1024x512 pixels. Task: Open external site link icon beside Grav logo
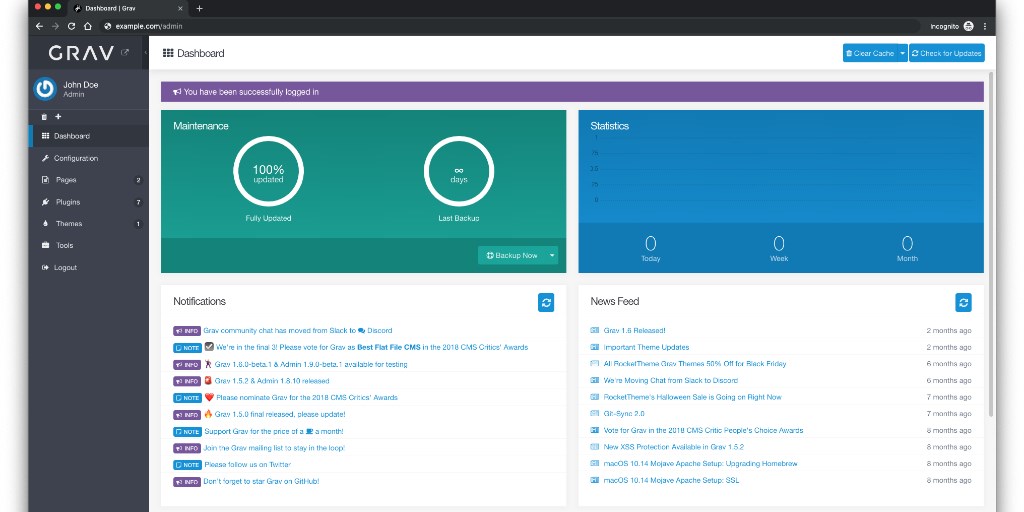[125, 53]
